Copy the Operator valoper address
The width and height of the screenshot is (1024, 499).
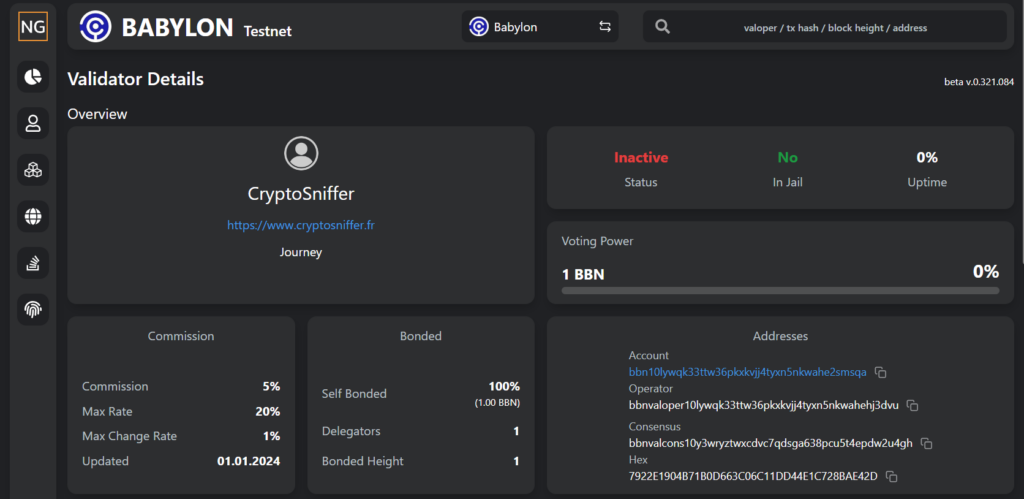(x=913, y=406)
